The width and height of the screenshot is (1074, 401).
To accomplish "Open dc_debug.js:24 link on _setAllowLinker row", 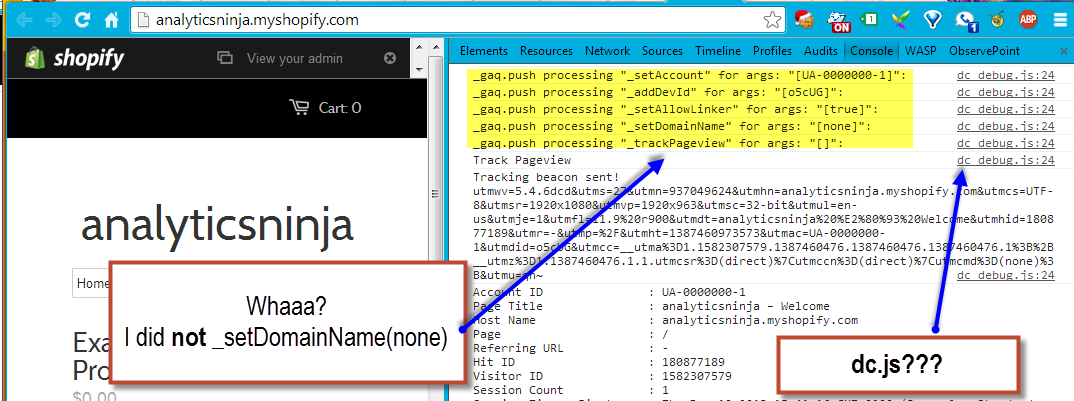I will point(1006,109).
